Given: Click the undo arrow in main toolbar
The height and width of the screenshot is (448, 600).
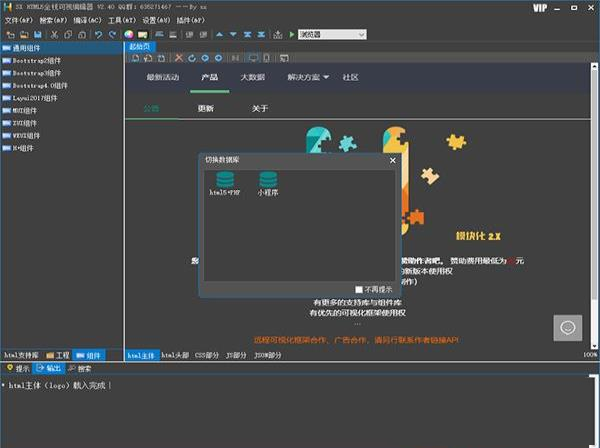Looking at the screenshot, I should (x=98, y=35).
